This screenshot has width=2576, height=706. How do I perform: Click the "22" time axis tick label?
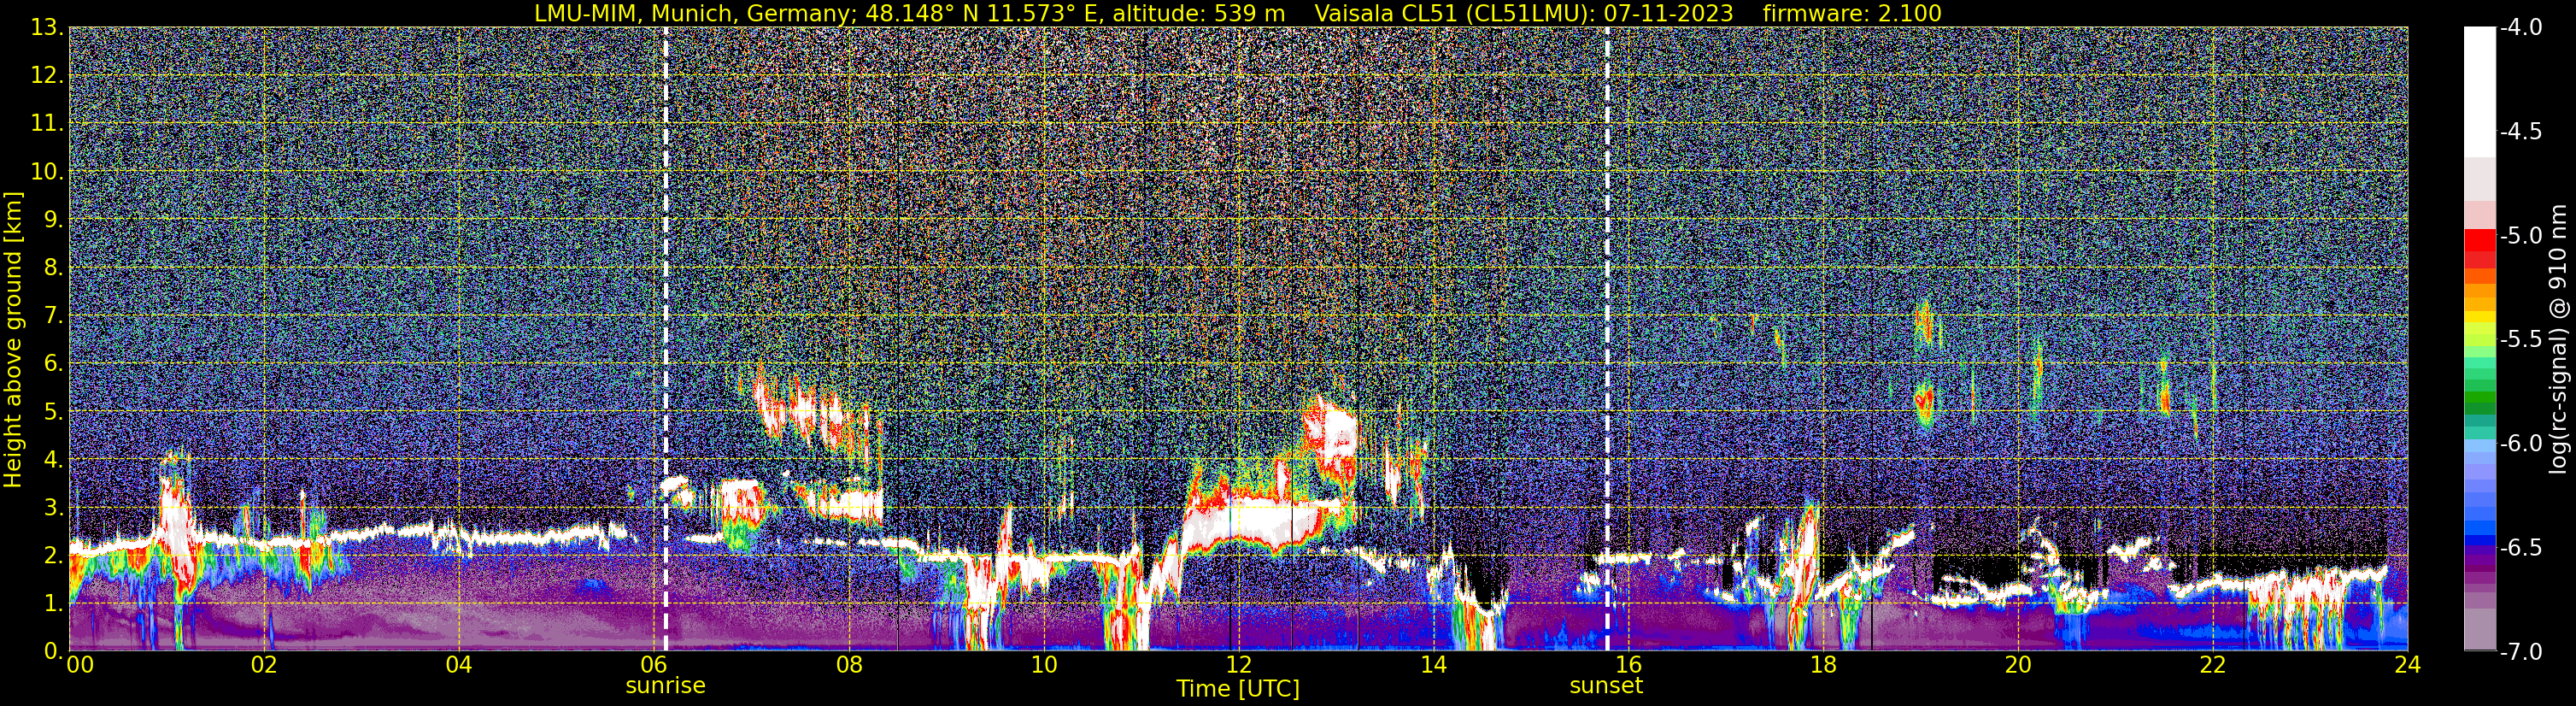pos(2212,665)
